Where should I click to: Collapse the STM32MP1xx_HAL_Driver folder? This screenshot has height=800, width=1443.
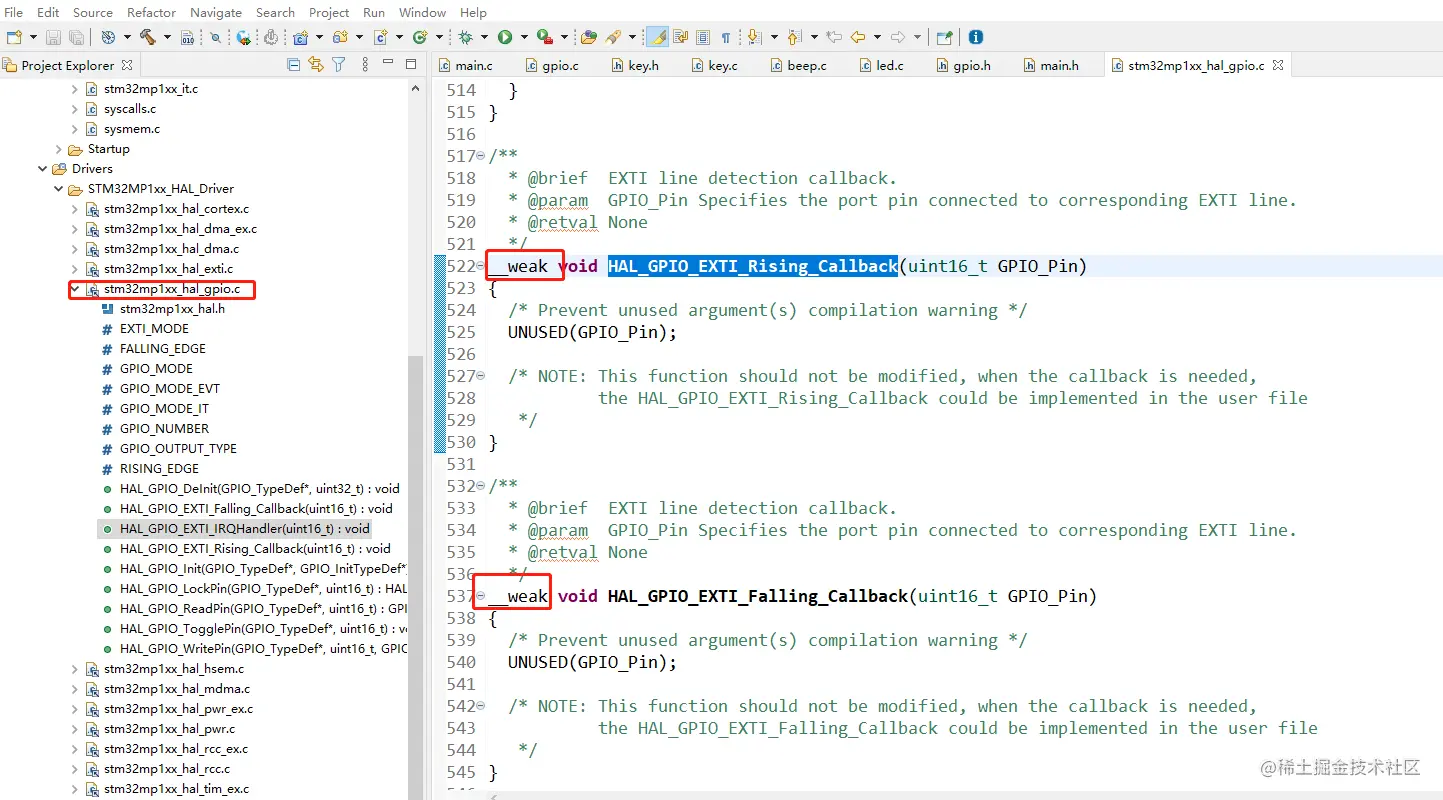click(x=59, y=189)
